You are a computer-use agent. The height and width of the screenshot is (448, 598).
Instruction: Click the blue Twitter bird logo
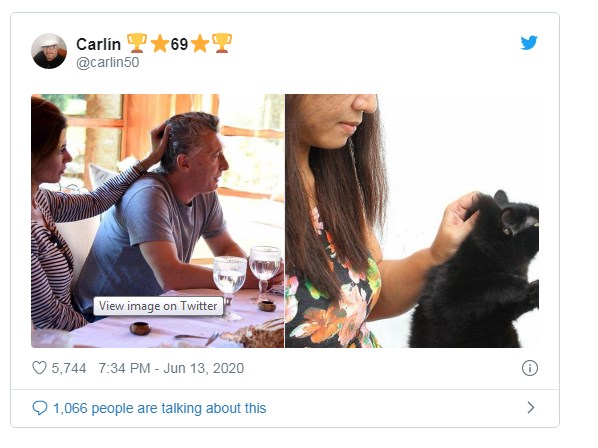pyautogui.click(x=529, y=43)
